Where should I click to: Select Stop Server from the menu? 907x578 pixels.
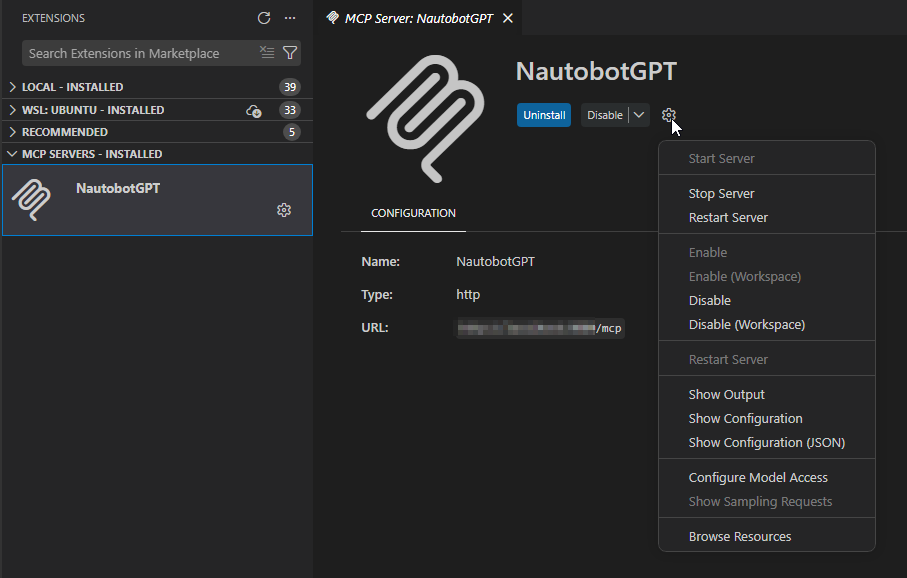pyautogui.click(x=722, y=193)
